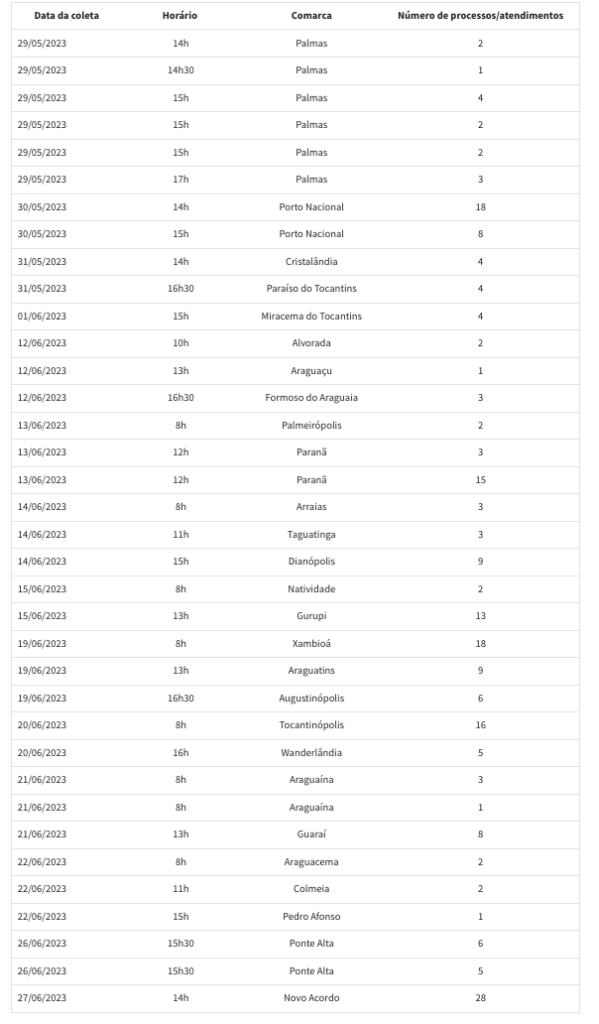
Task: Select the Novo Acordo cell
Action: coord(312,998)
